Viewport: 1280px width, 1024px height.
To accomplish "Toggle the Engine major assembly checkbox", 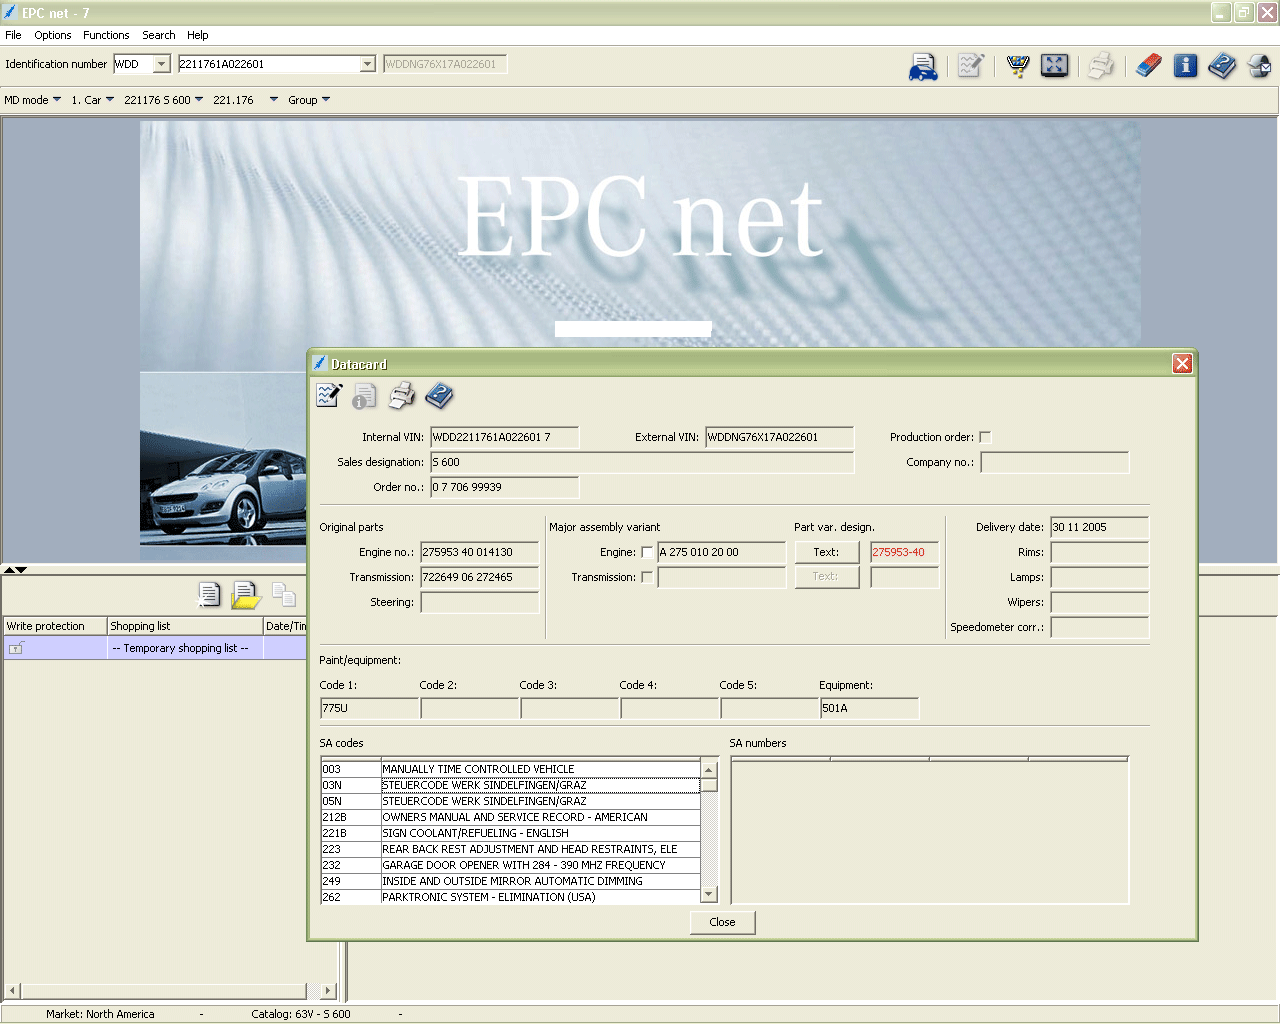I will (647, 552).
